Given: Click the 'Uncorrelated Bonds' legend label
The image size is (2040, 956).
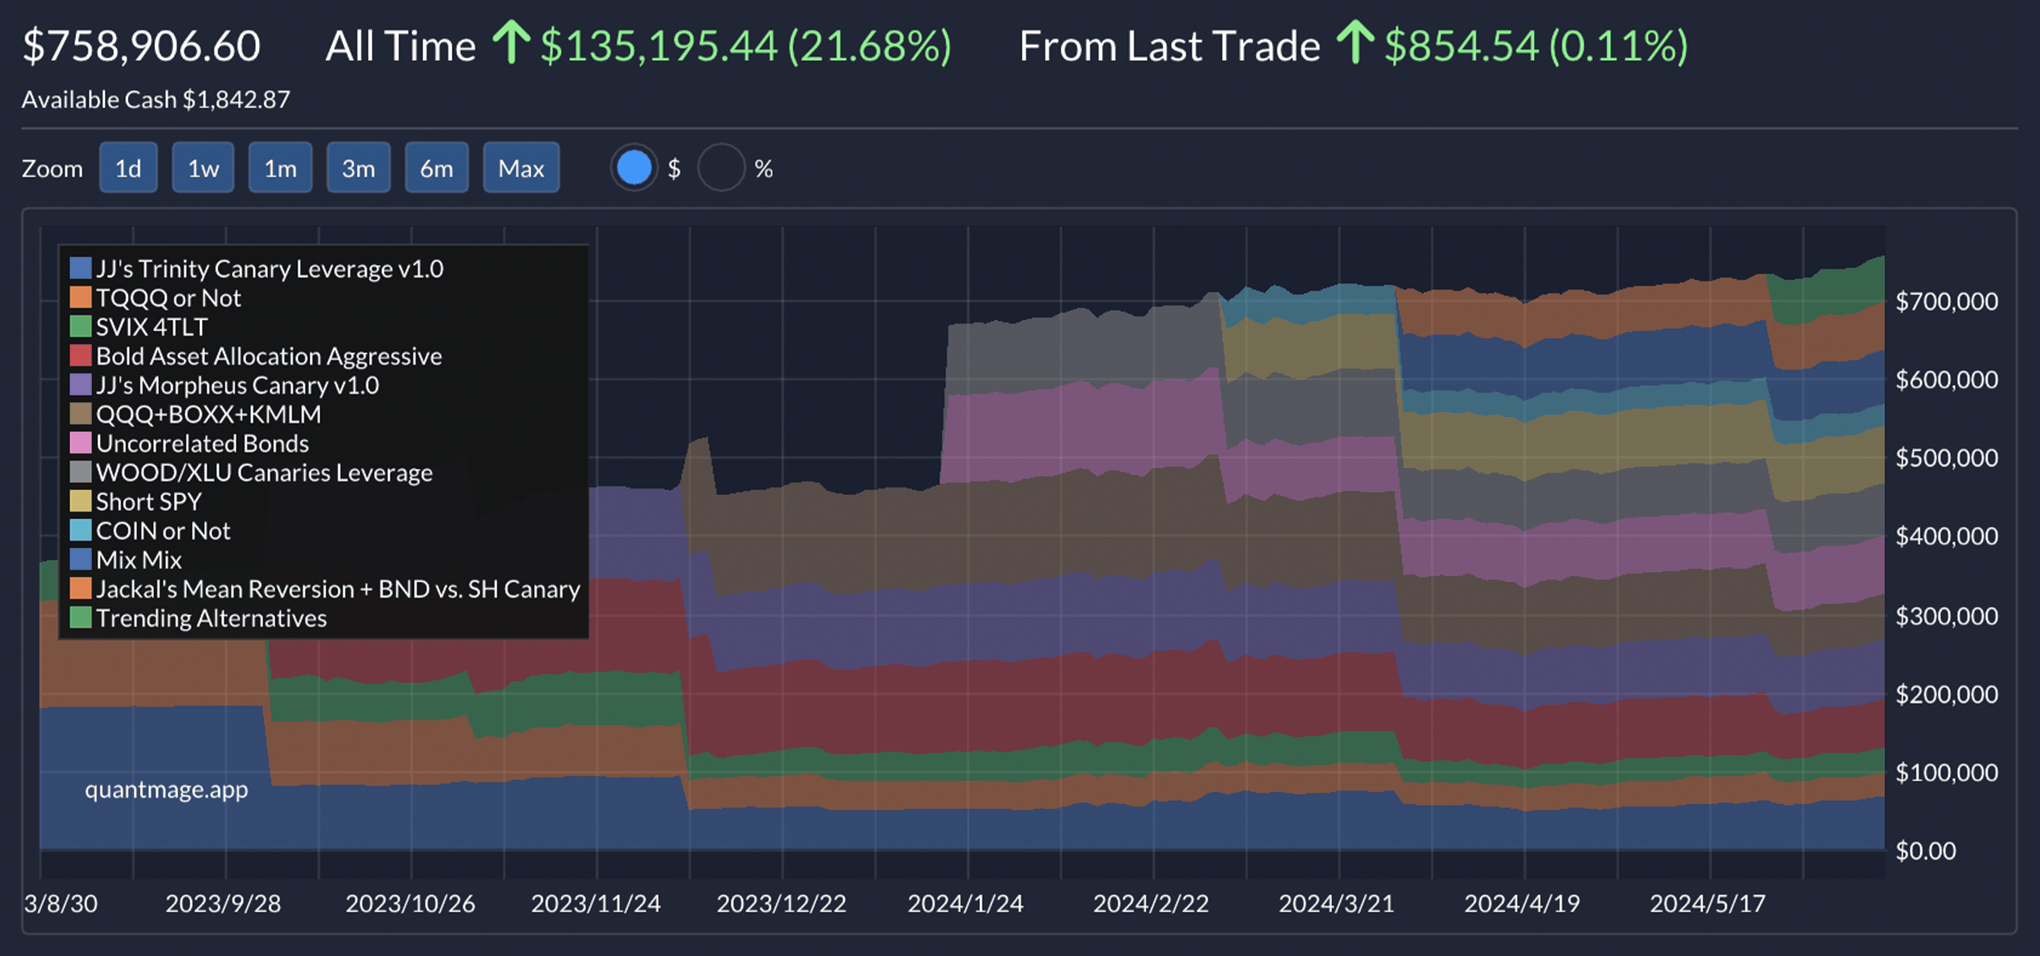Looking at the screenshot, I should coord(202,443).
